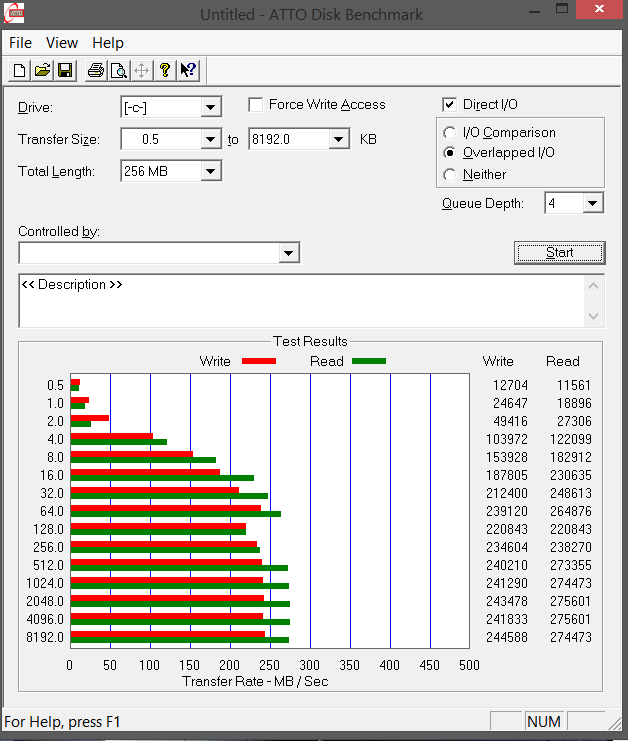Viewport: 628px width, 741px height.
Task: Click the four-arrow move toolbar icon
Action: click(x=141, y=71)
